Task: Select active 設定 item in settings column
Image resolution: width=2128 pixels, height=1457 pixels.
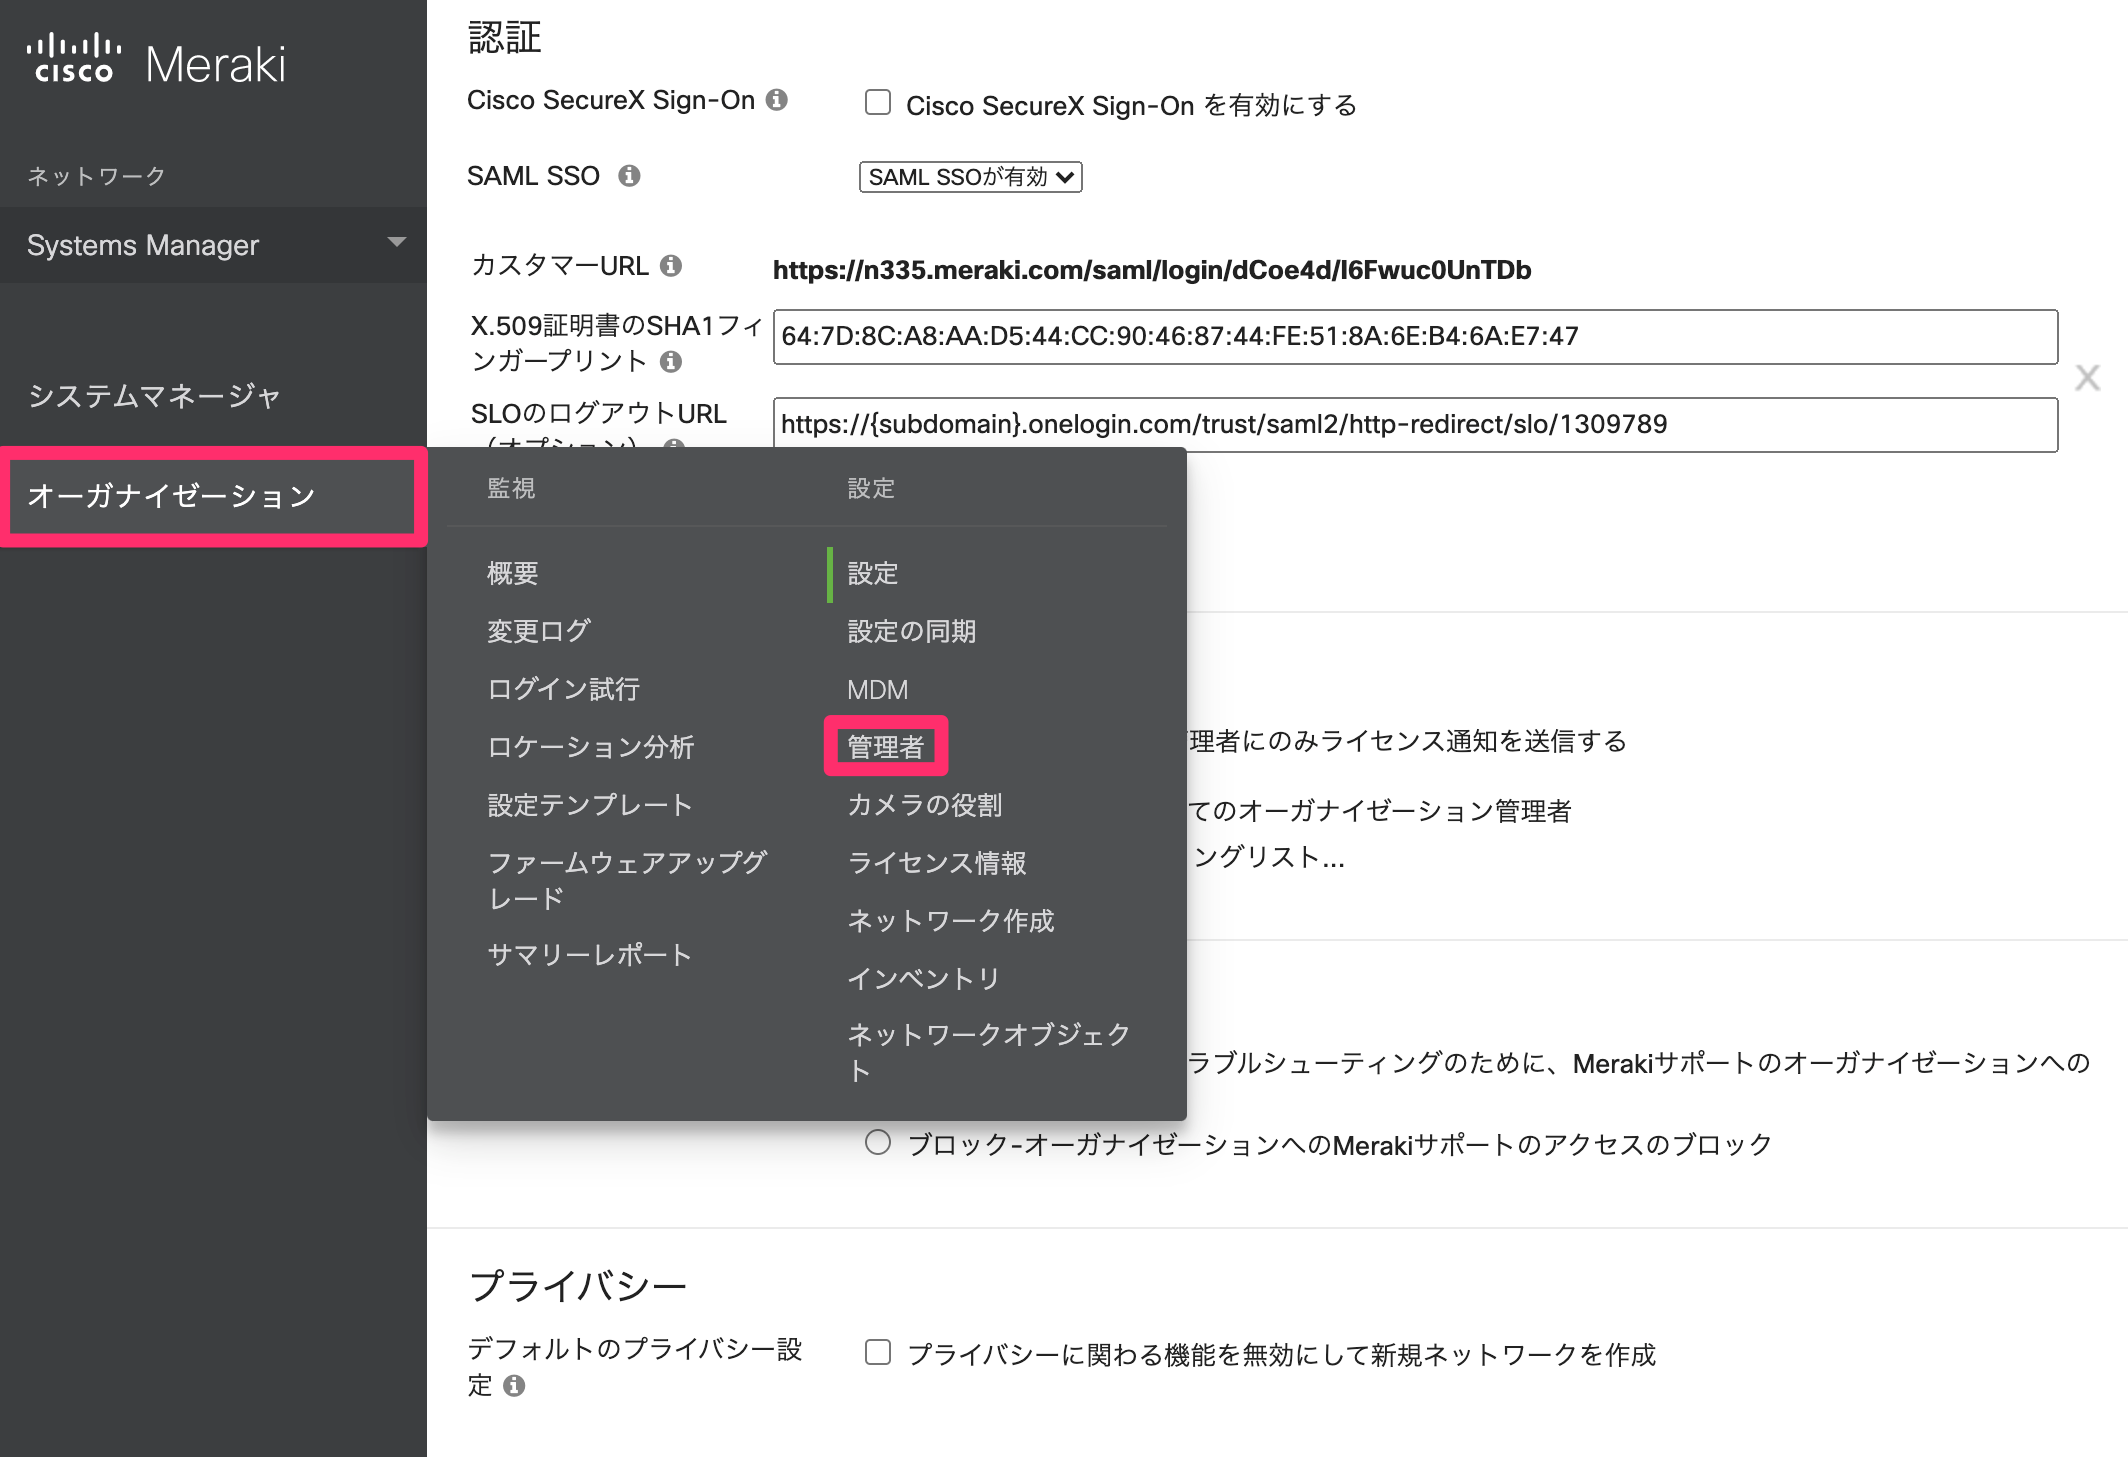Action: [873, 573]
